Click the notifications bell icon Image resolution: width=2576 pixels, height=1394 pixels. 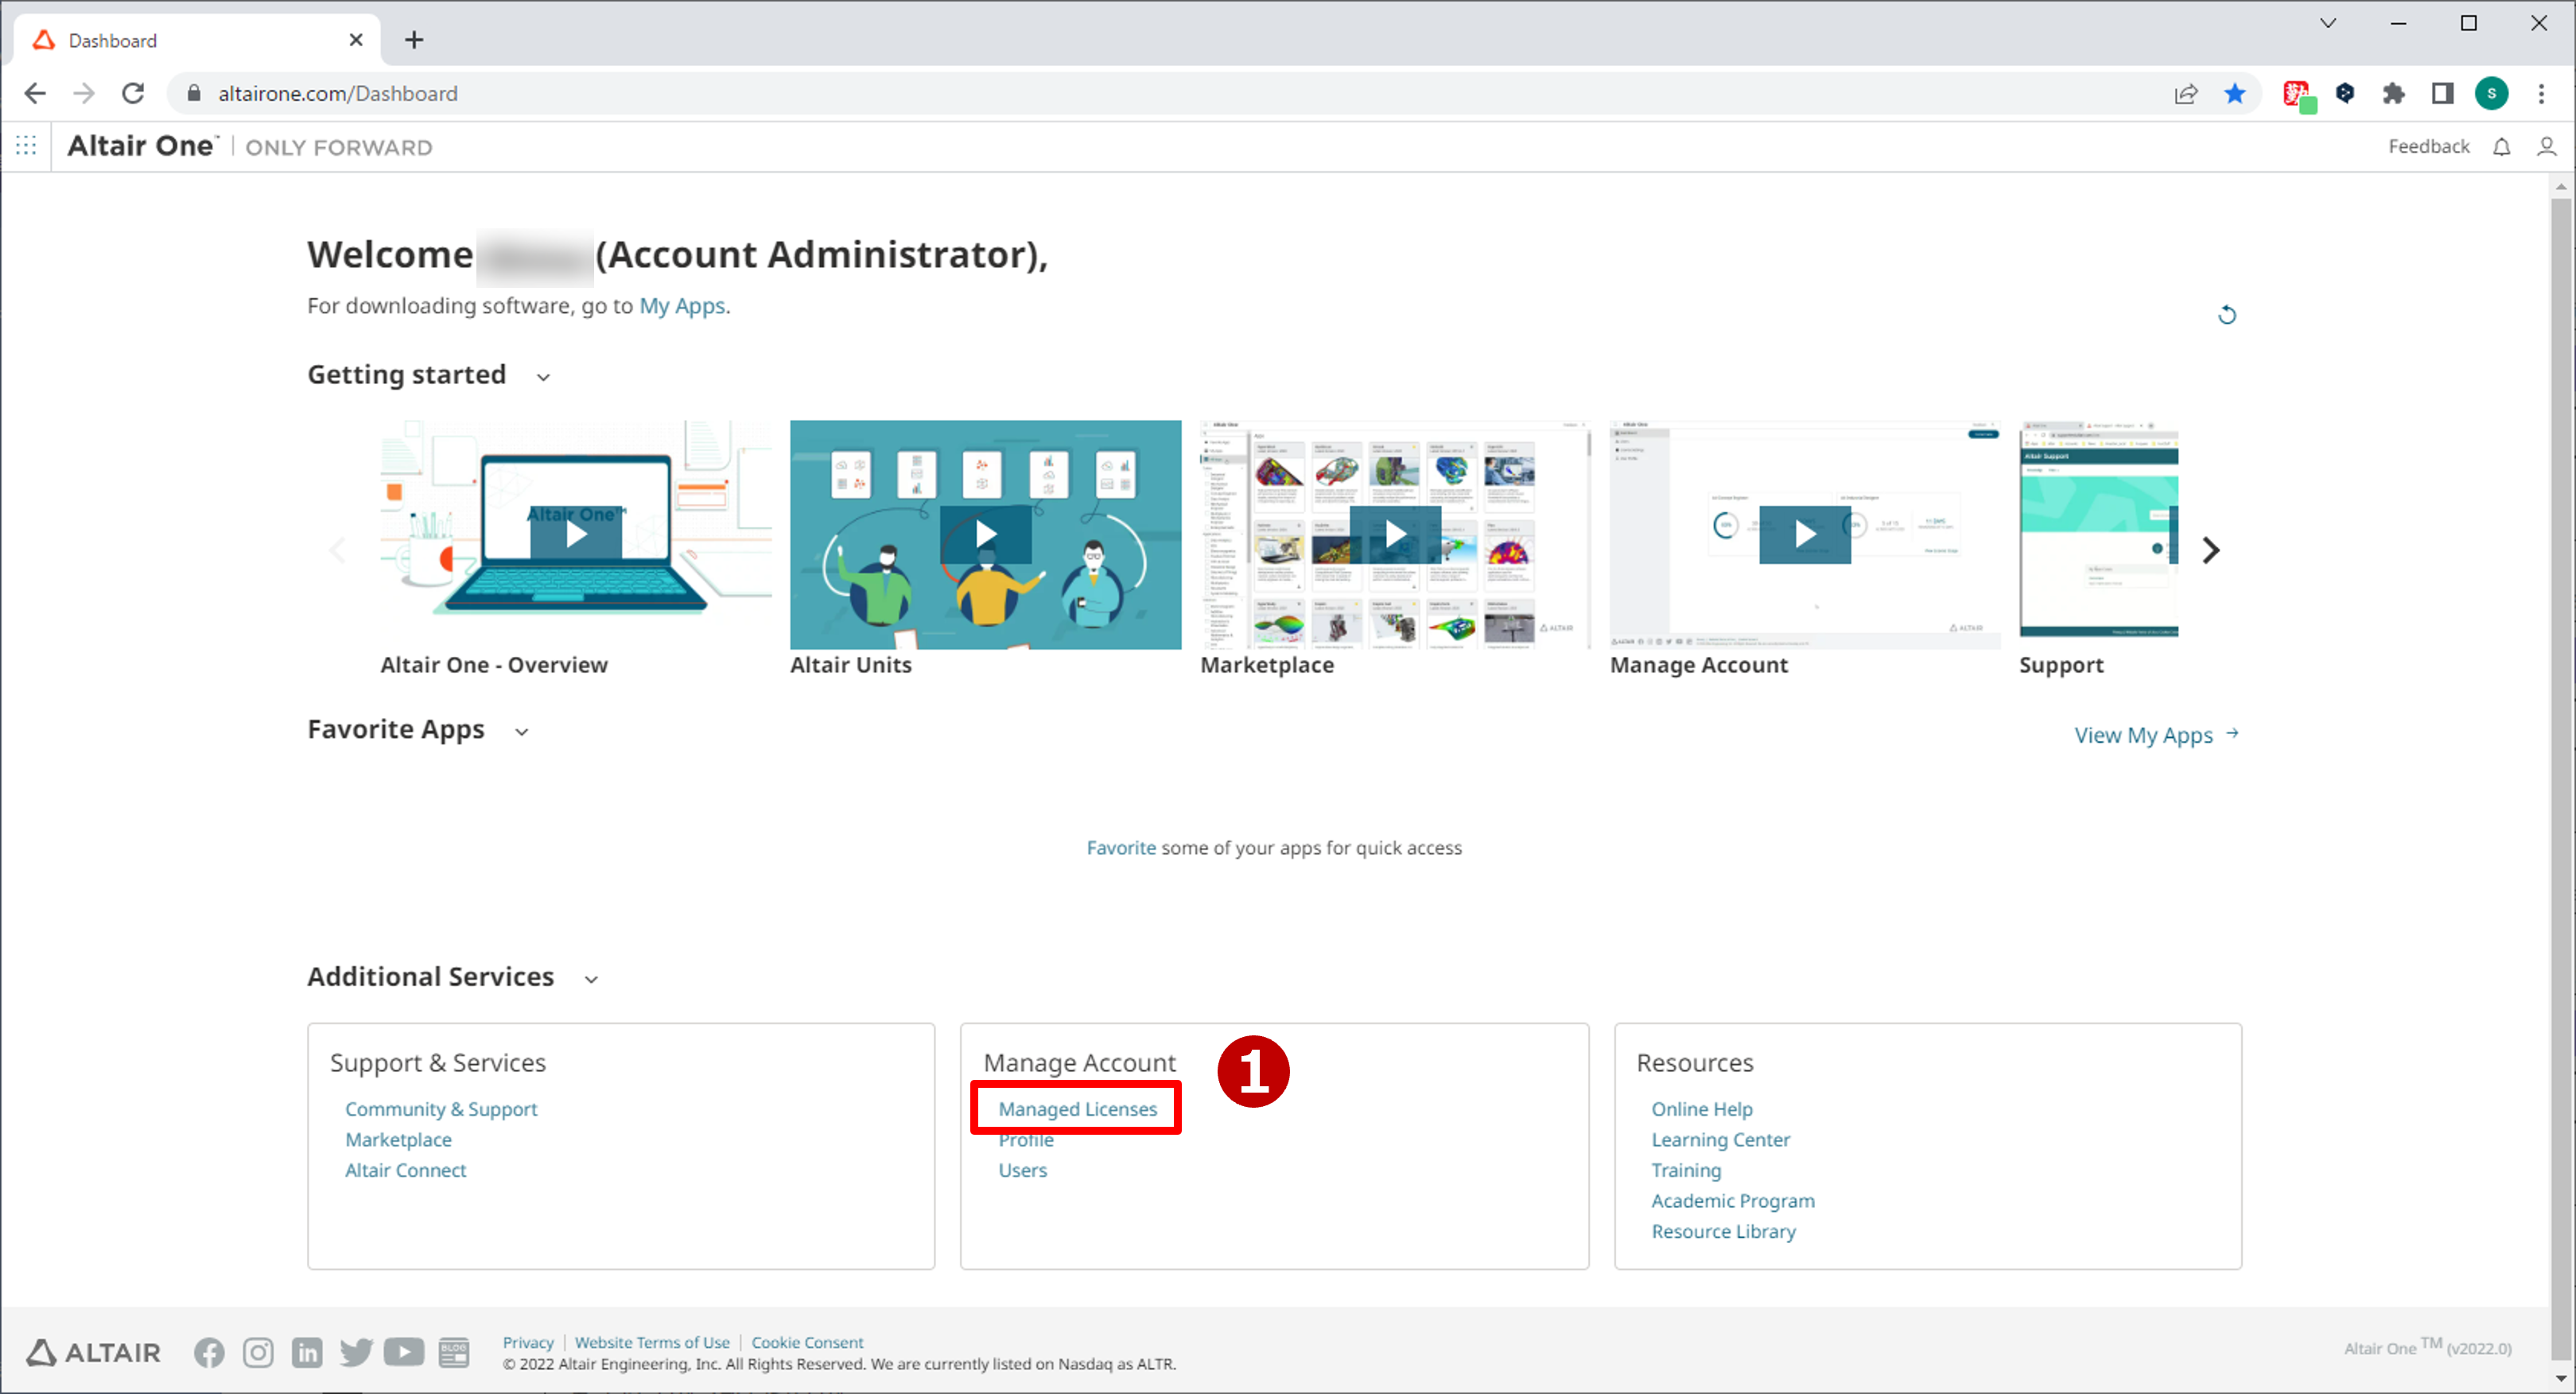pyautogui.click(x=2501, y=147)
